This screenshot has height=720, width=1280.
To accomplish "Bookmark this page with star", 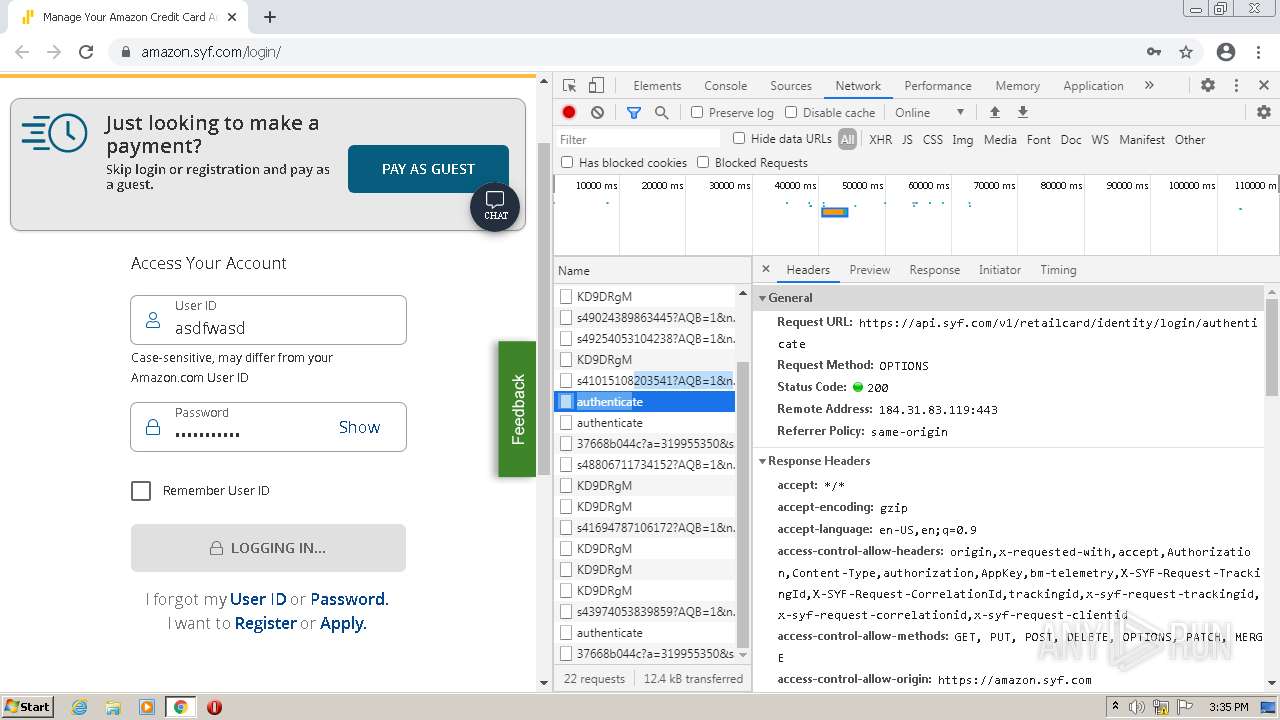I will click(1186, 52).
